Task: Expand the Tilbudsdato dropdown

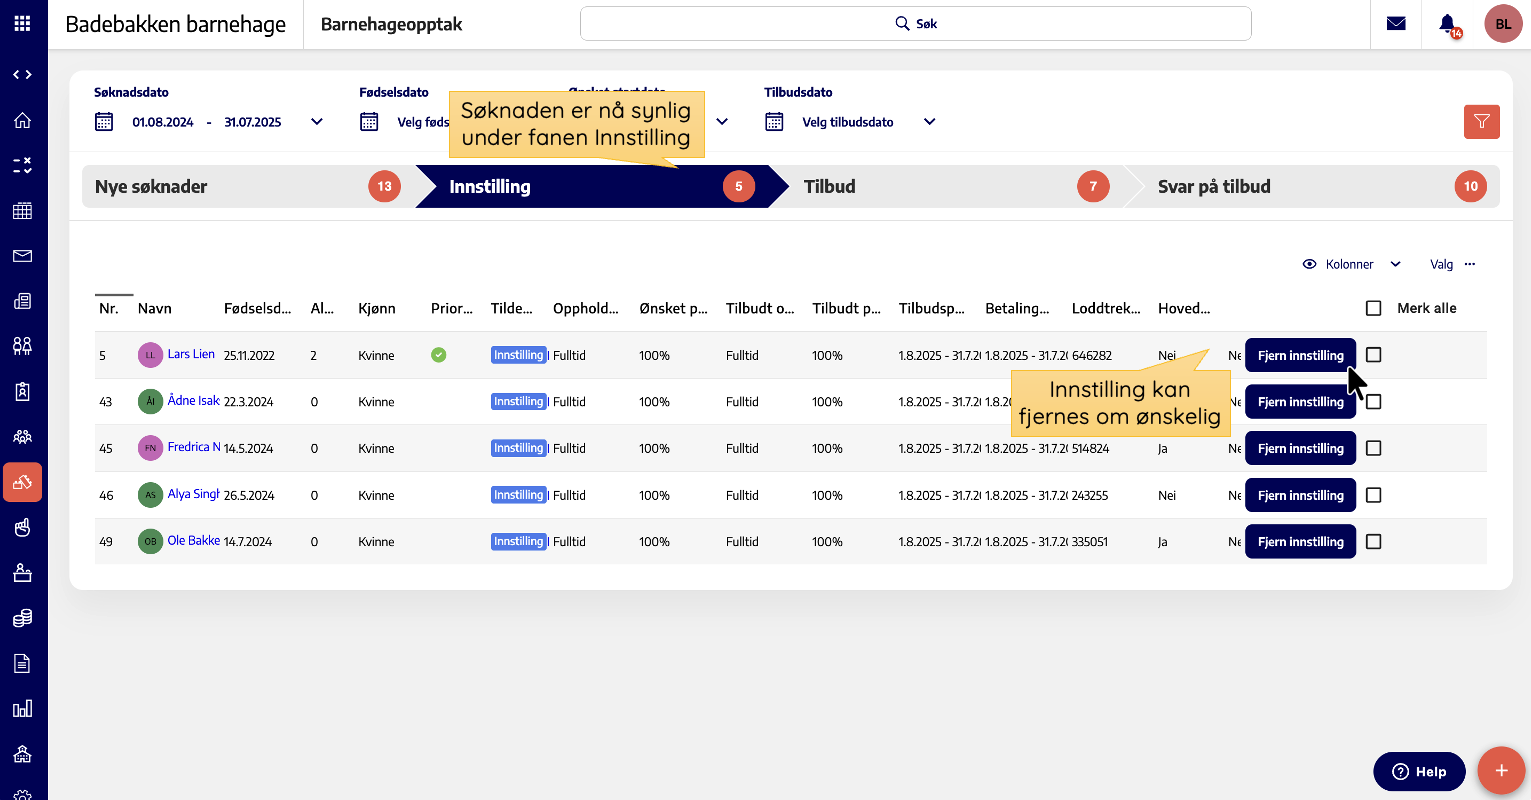Action: (x=929, y=122)
